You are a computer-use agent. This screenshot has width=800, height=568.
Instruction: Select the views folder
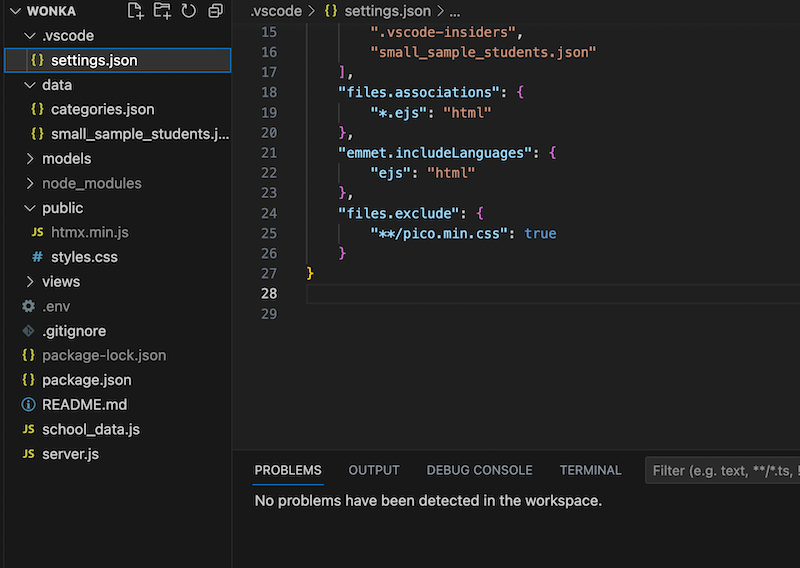[118, 282]
